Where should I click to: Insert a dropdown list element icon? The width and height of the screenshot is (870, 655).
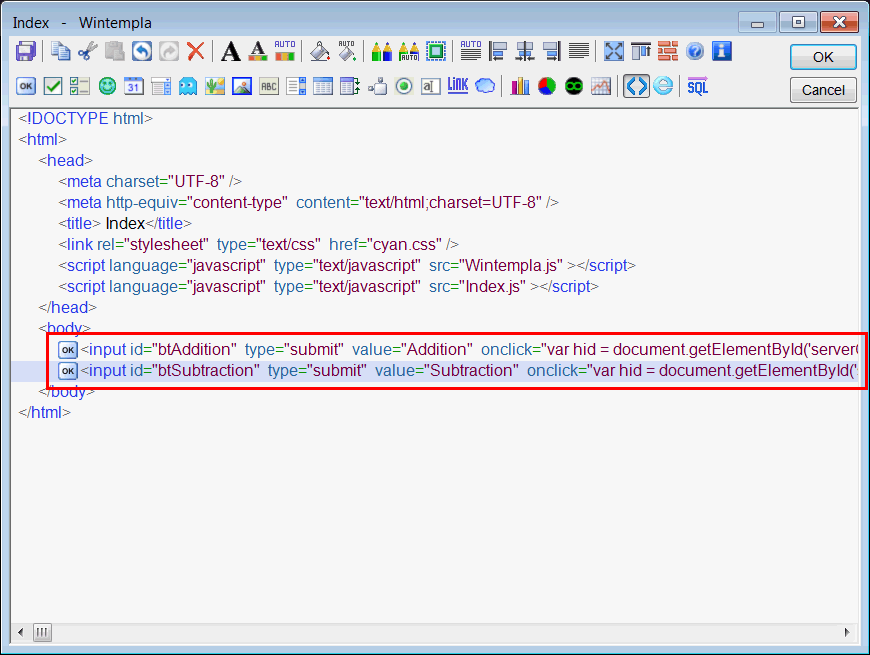[161, 87]
